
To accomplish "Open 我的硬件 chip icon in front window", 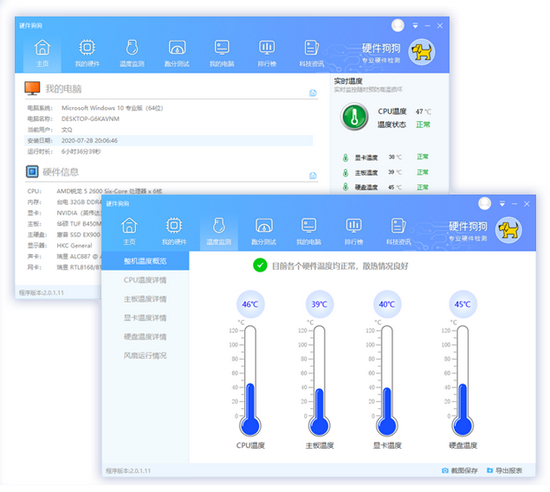I will (x=174, y=231).
